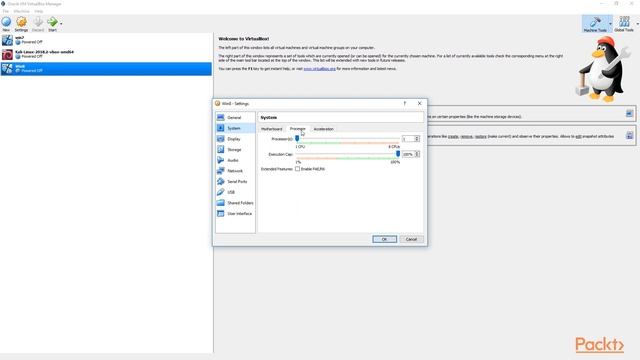640x360 pixels.
Task: Open Audio settings category
Action: point(236,160)
